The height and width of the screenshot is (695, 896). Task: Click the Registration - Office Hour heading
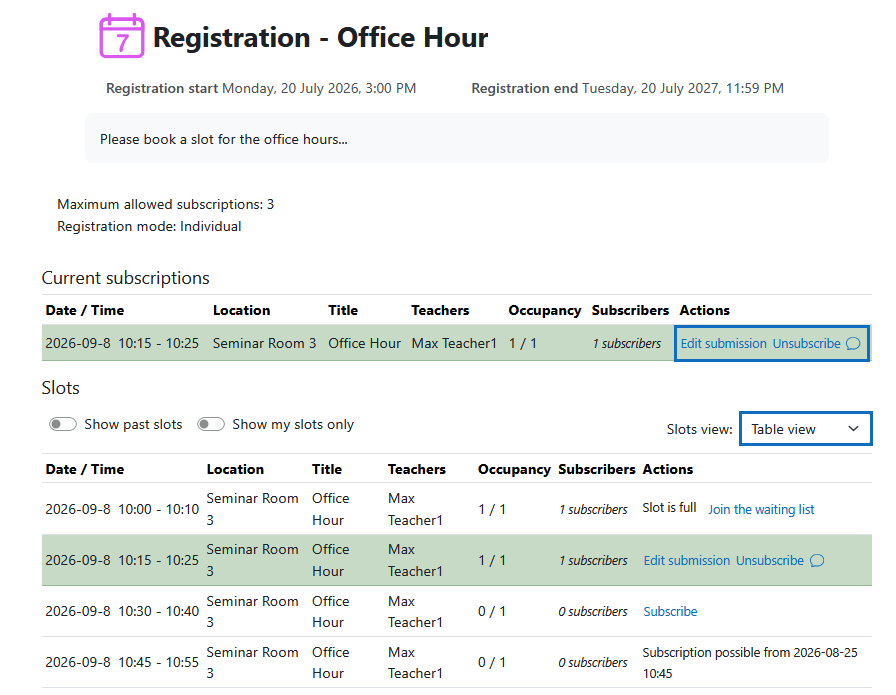pos(321,38)
